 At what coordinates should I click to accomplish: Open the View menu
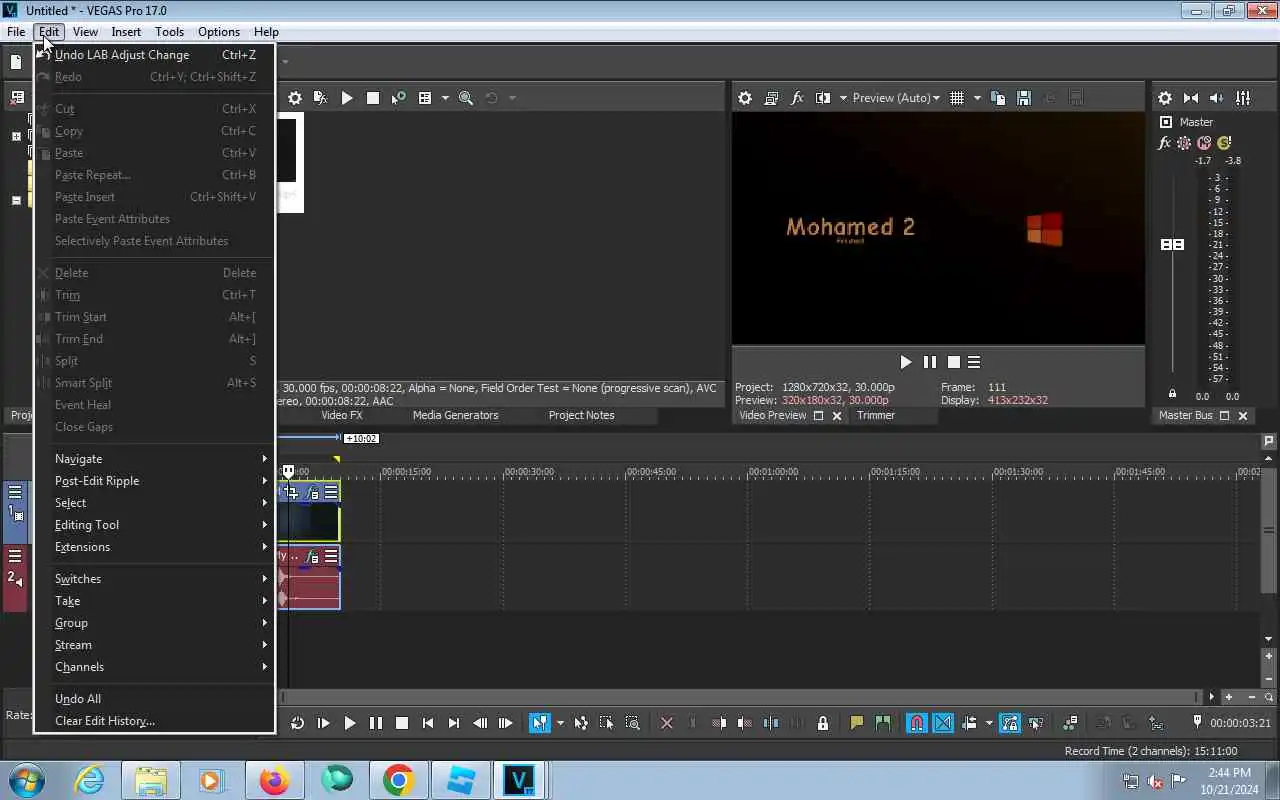85,32
